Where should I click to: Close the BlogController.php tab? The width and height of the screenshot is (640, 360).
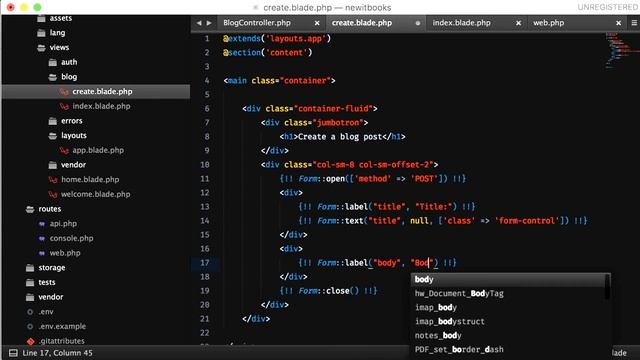pyautogui.click(x=317, y=23)
